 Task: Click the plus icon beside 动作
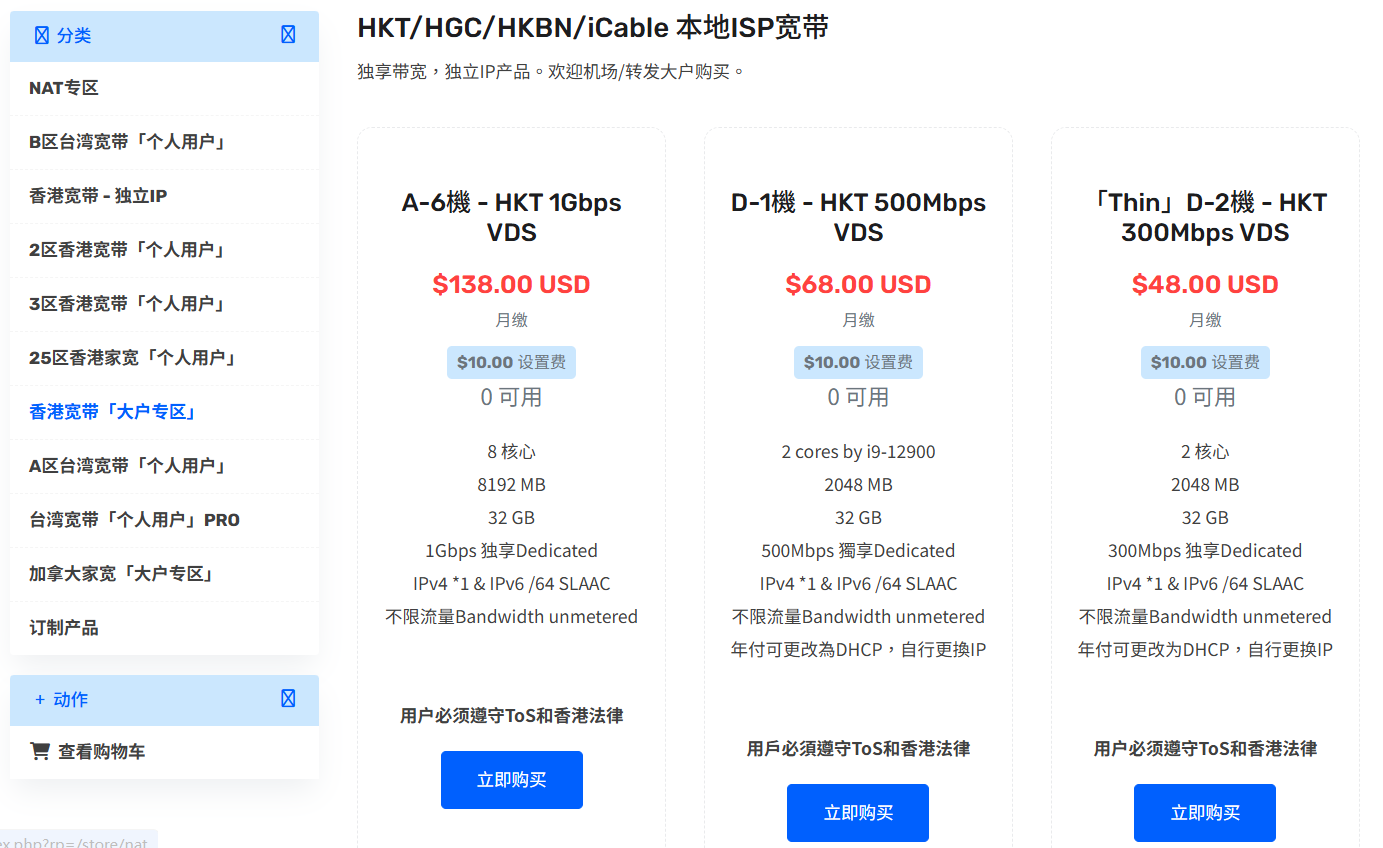click(x=40, y=699)
